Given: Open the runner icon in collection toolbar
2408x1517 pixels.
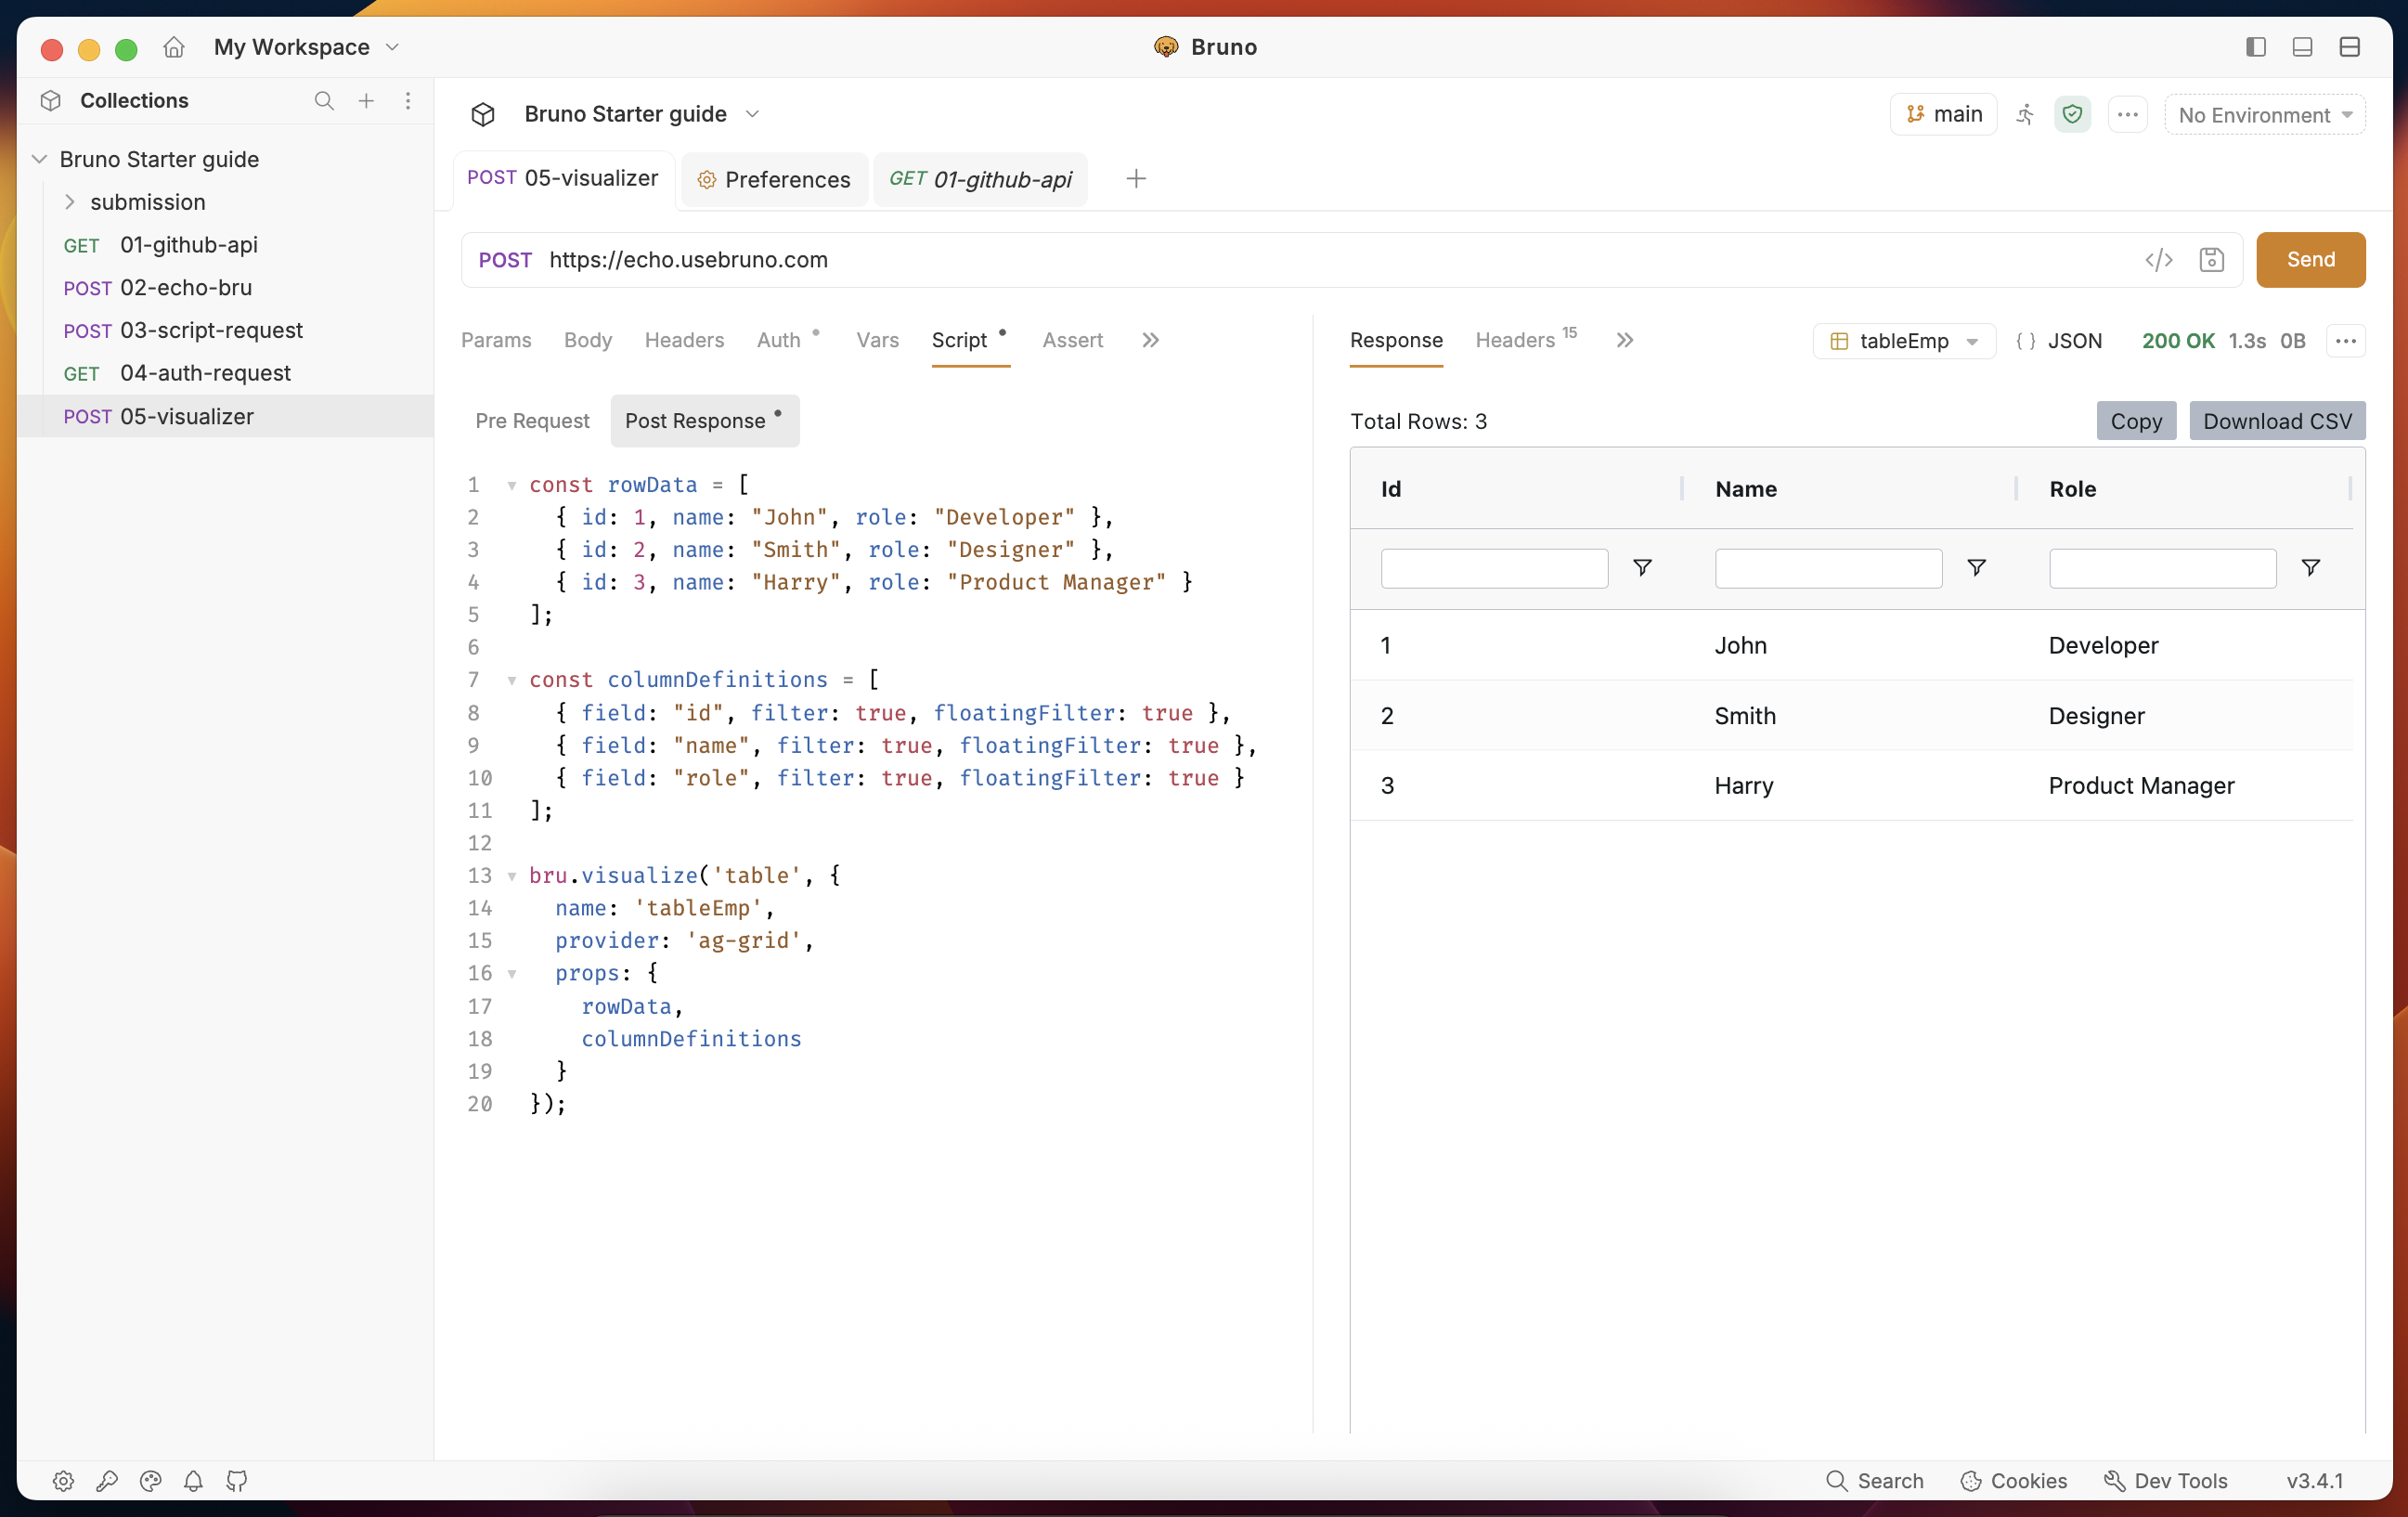Looking at the screenshot, I should pyautogui.click(x=2025, y=115).
